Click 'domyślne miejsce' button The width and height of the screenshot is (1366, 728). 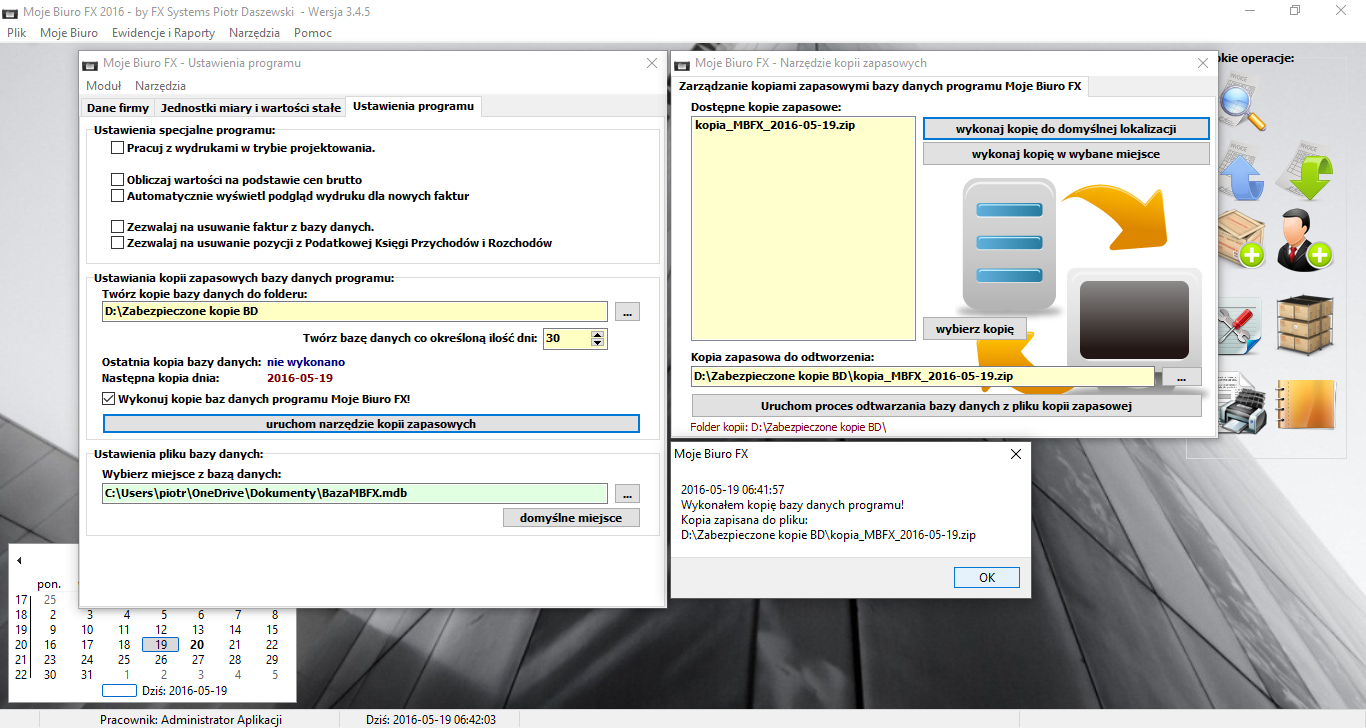[x=571, y=518]
